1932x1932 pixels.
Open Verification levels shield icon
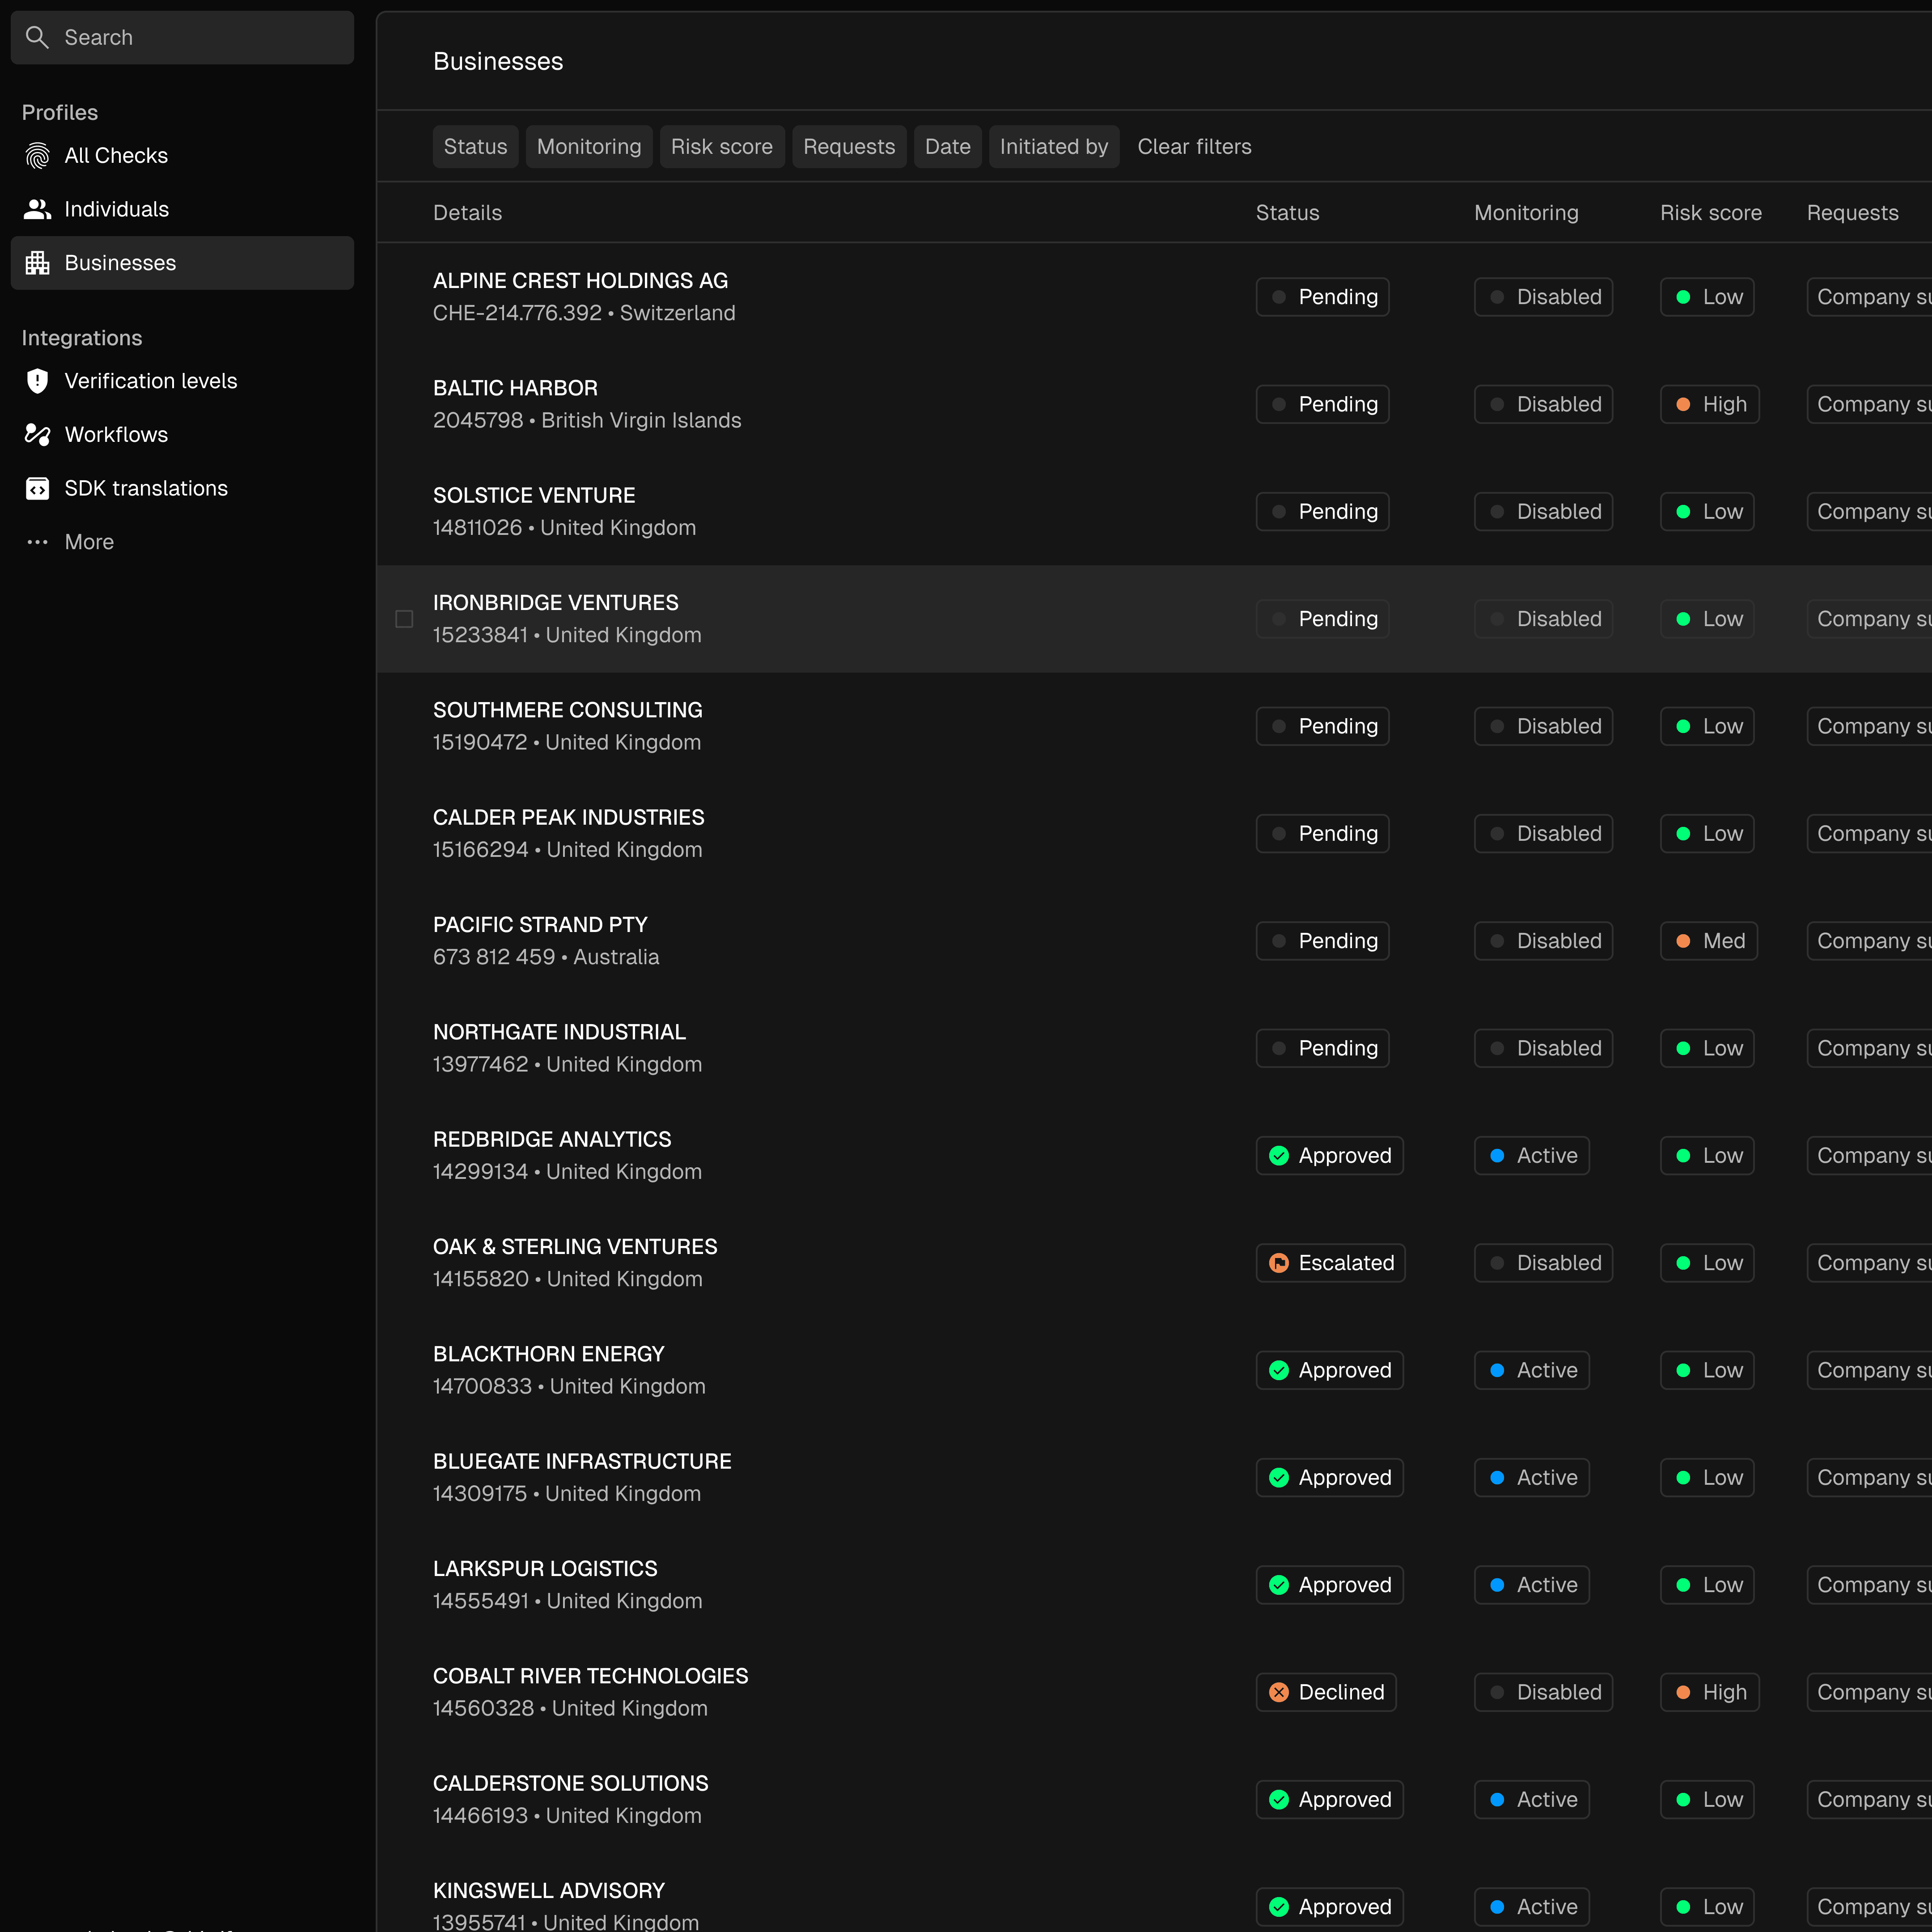tap(37, 381)
